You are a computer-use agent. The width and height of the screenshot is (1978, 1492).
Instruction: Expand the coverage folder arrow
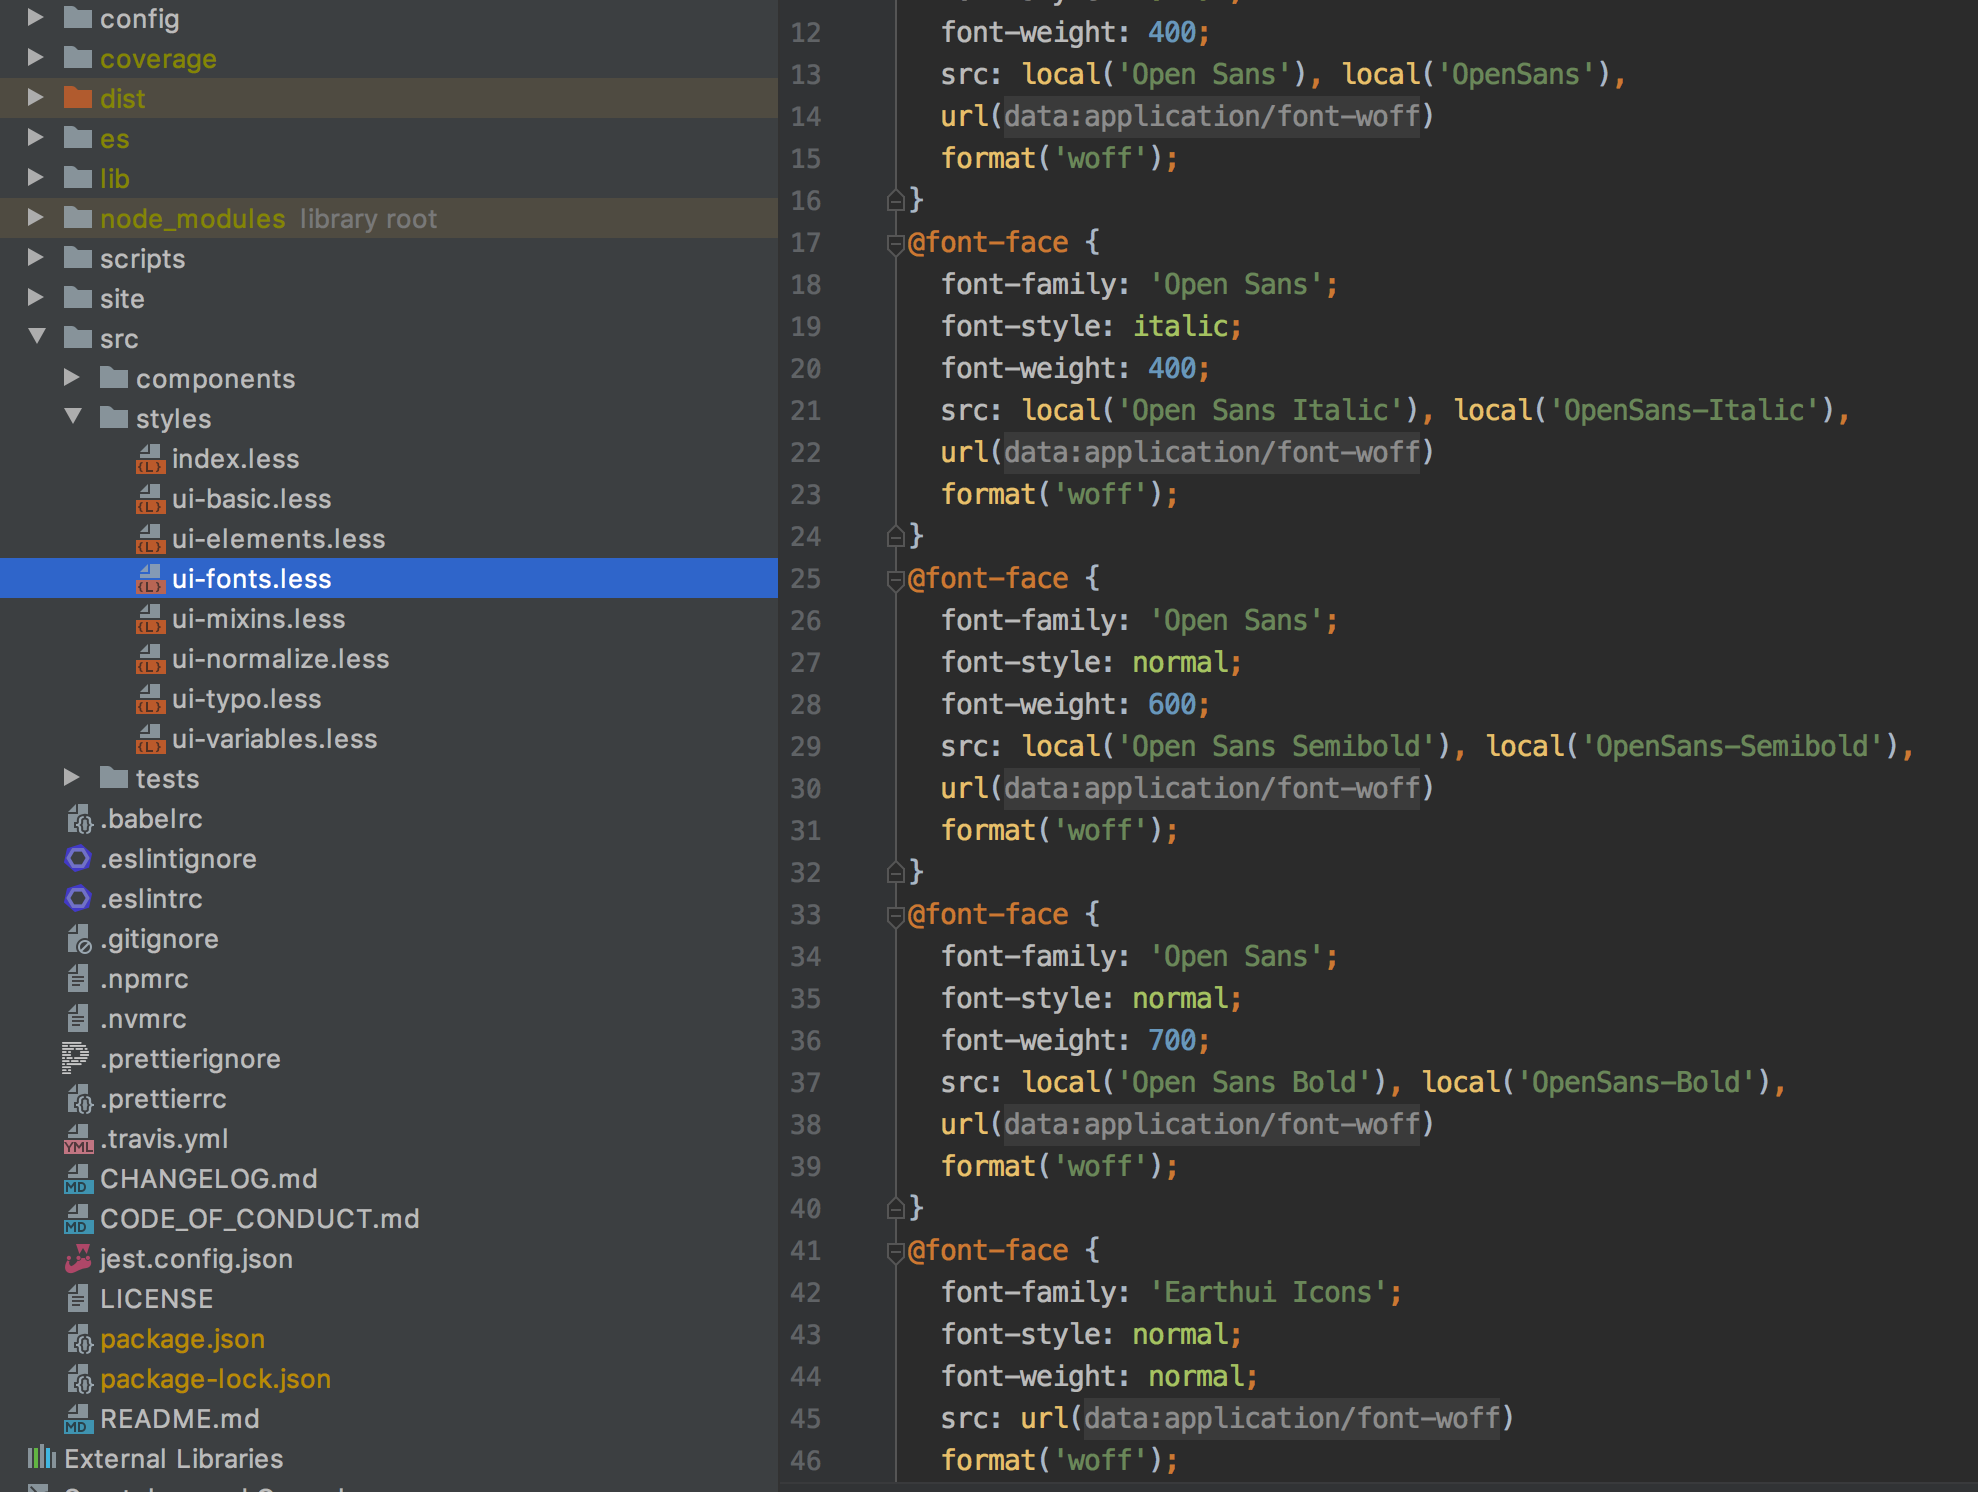click(35, 58)
